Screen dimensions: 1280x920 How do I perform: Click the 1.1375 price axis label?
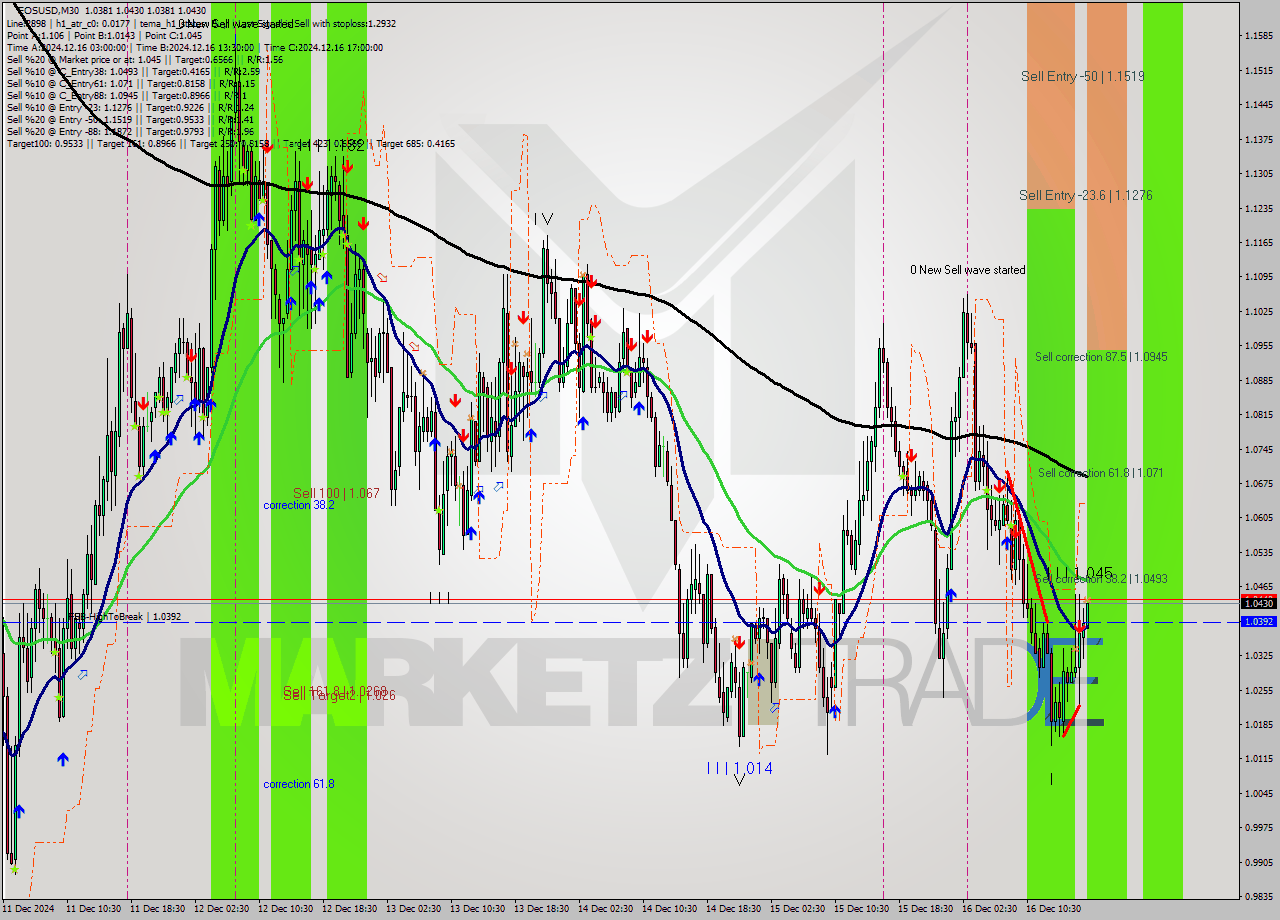click(1259, 139)
